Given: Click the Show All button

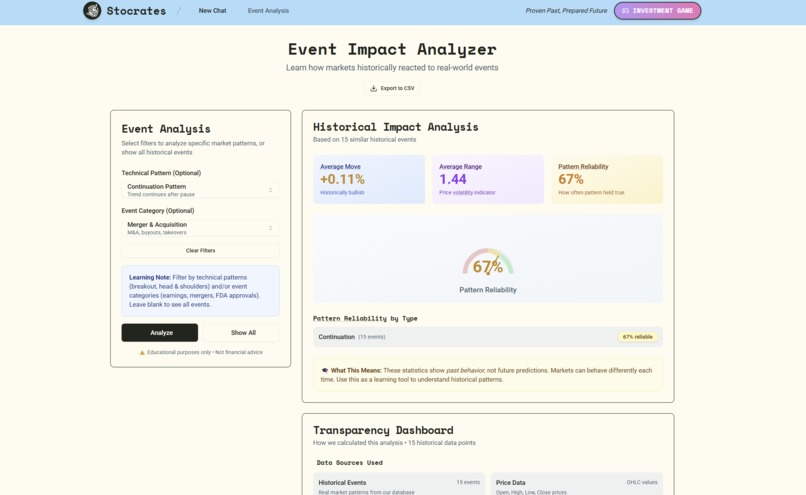Looking at the screenshot, I should pyautogui.click(x=242, y=333).
